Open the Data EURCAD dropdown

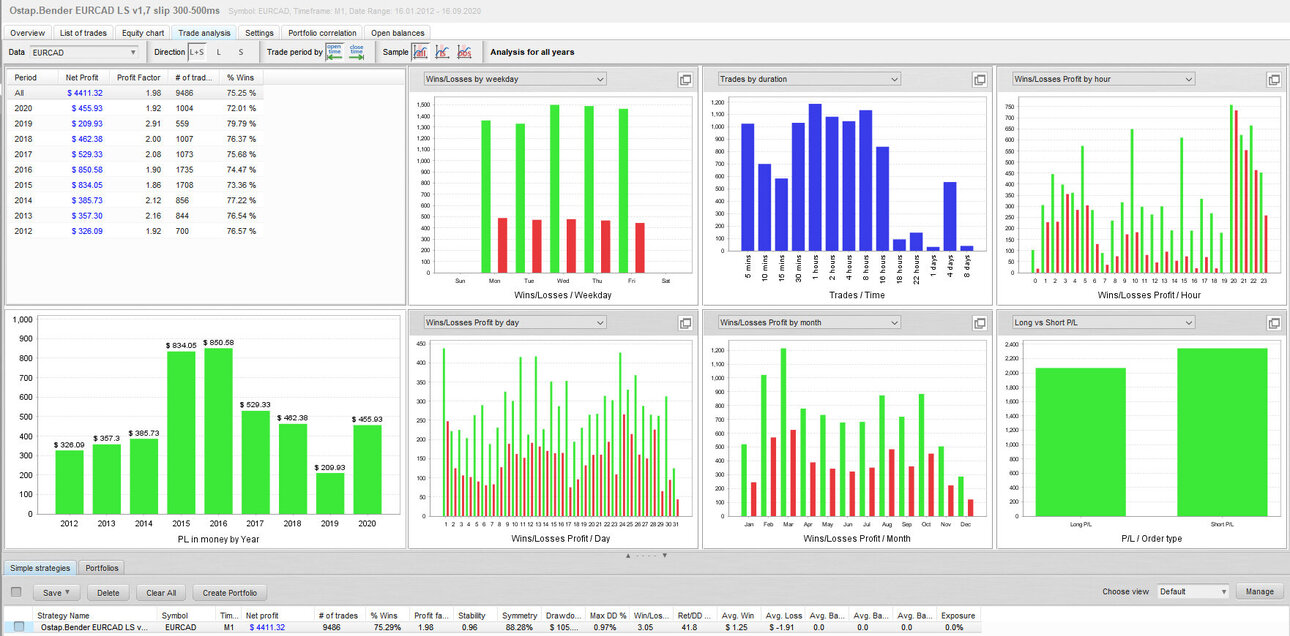coord(84,52)
